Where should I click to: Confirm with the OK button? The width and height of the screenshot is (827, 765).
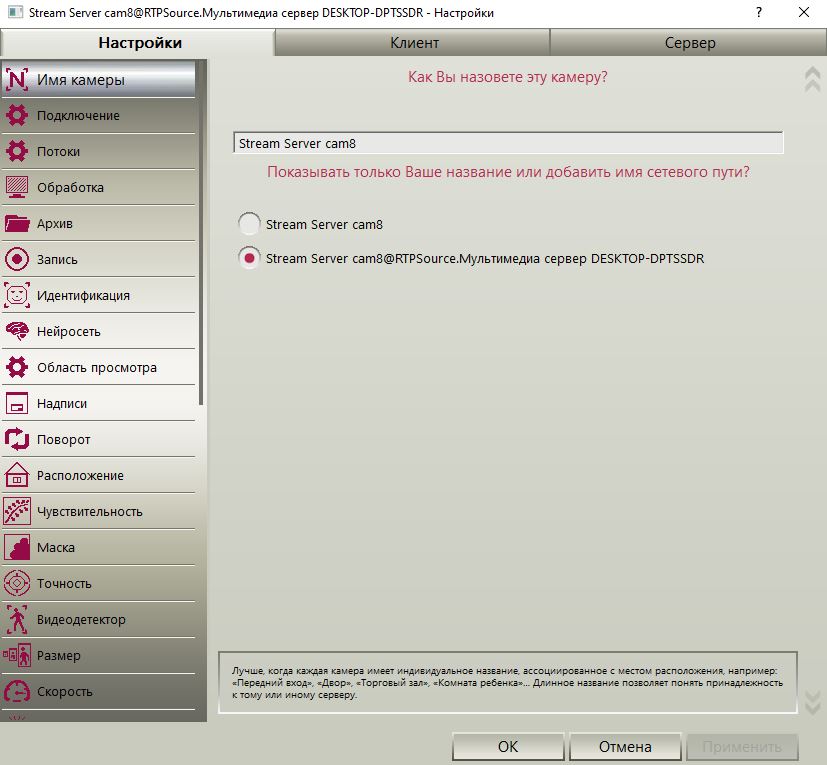[508, 747]
